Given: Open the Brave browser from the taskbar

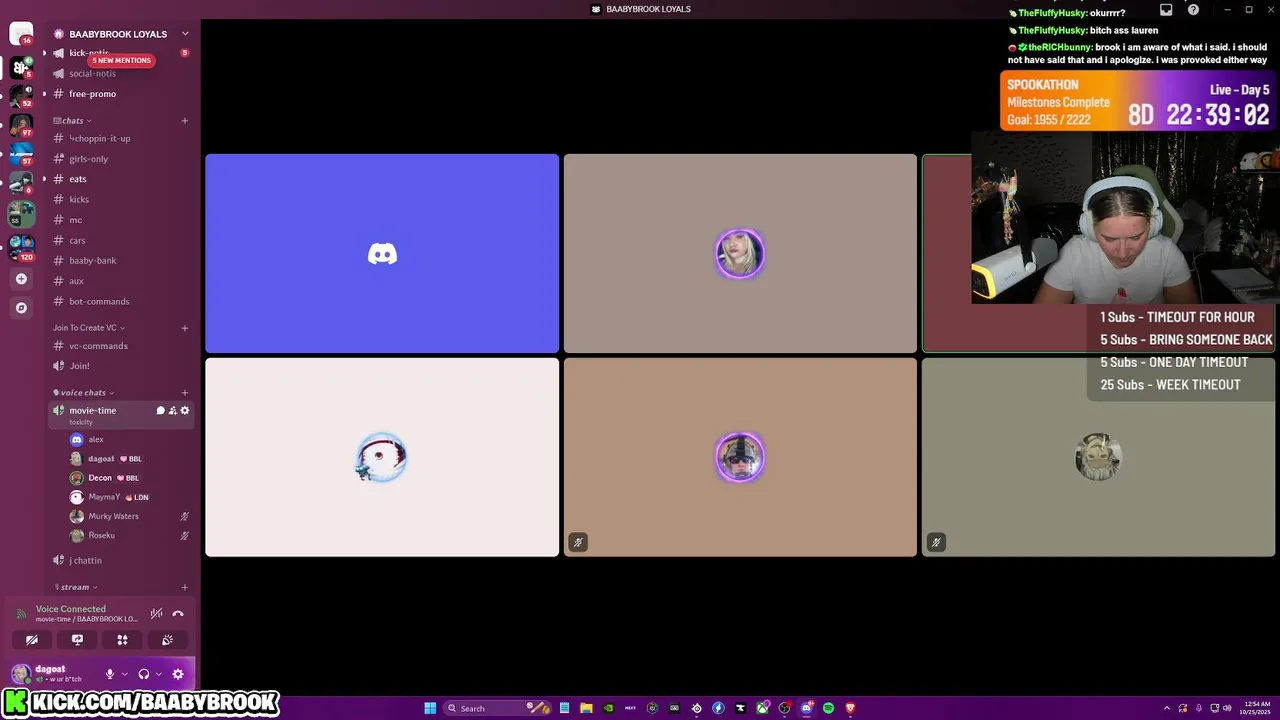Looking at the screenshot, I should pyautogui.click(x=850, y=708).
